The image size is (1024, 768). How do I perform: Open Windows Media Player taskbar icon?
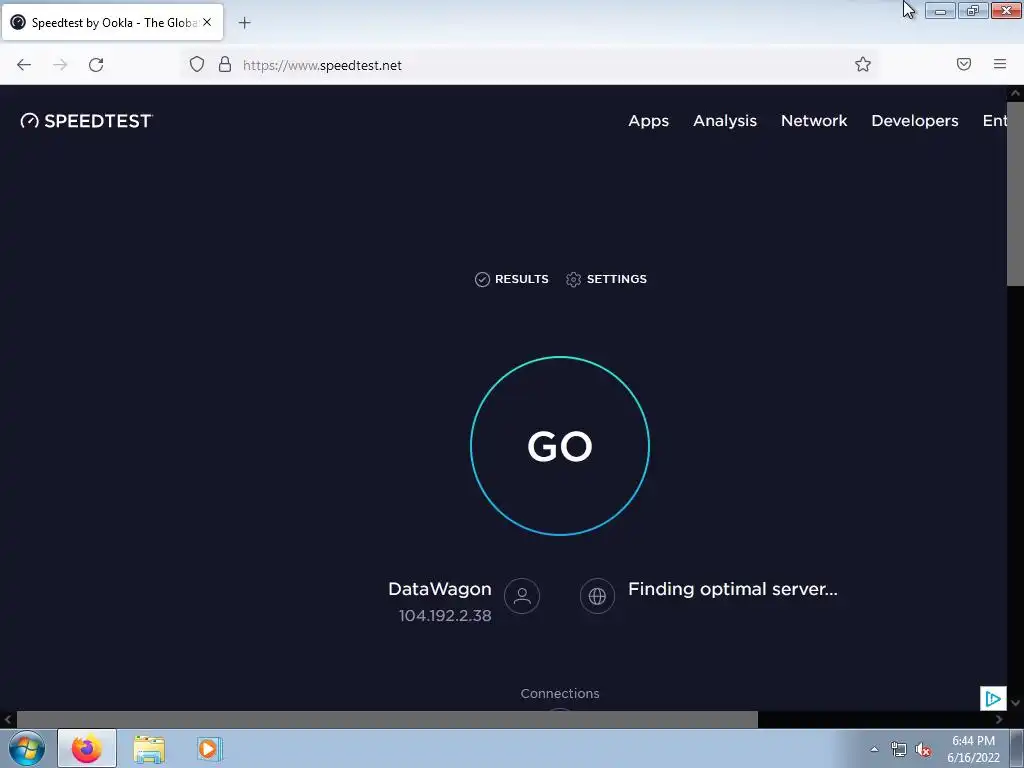click(210, 748)
